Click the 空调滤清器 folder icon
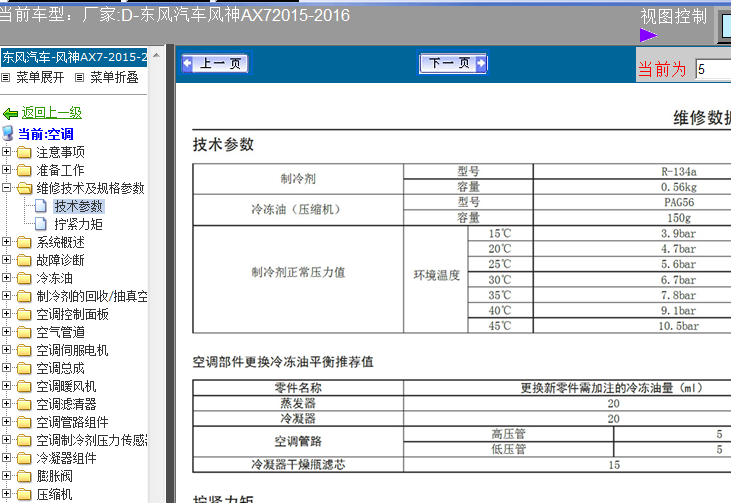Viewport: 731px width, 503px height. click(x=24, y=404)
